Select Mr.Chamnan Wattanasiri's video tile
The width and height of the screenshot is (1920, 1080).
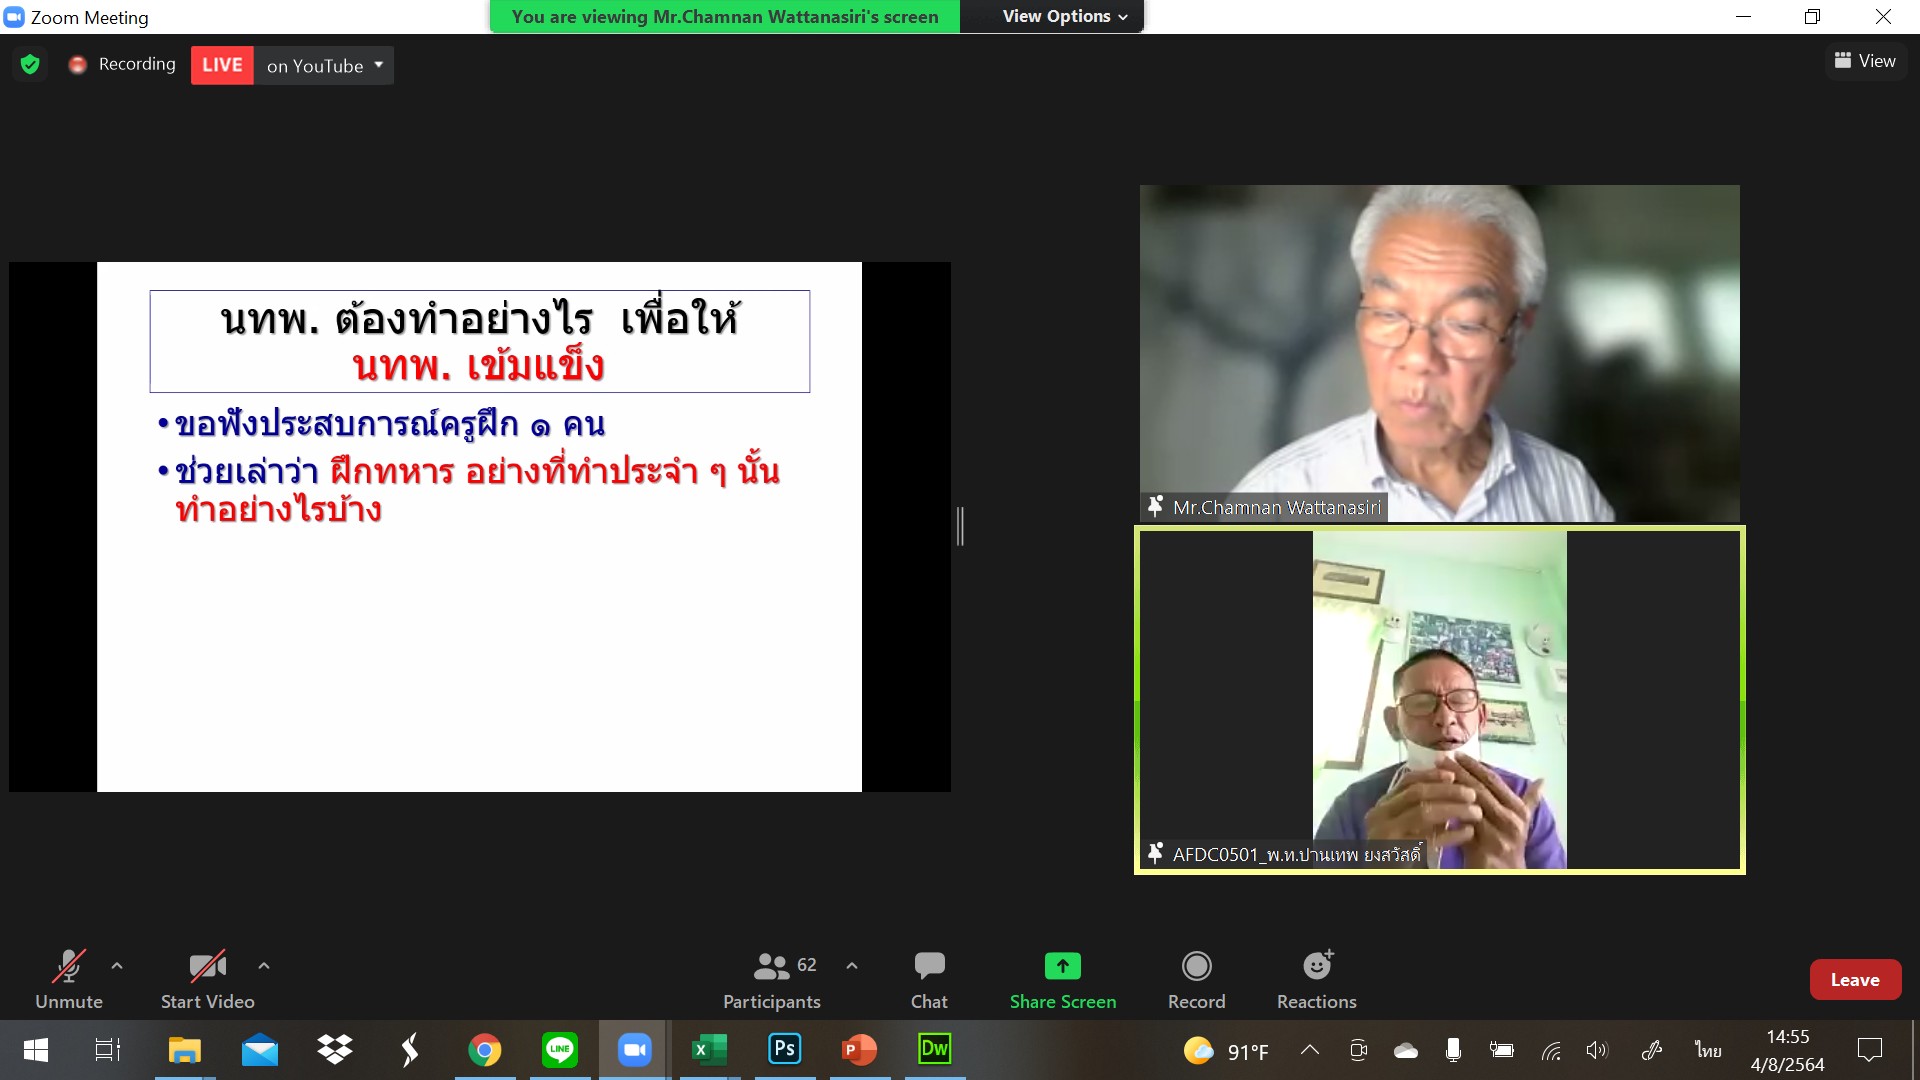click(1440, 353)
